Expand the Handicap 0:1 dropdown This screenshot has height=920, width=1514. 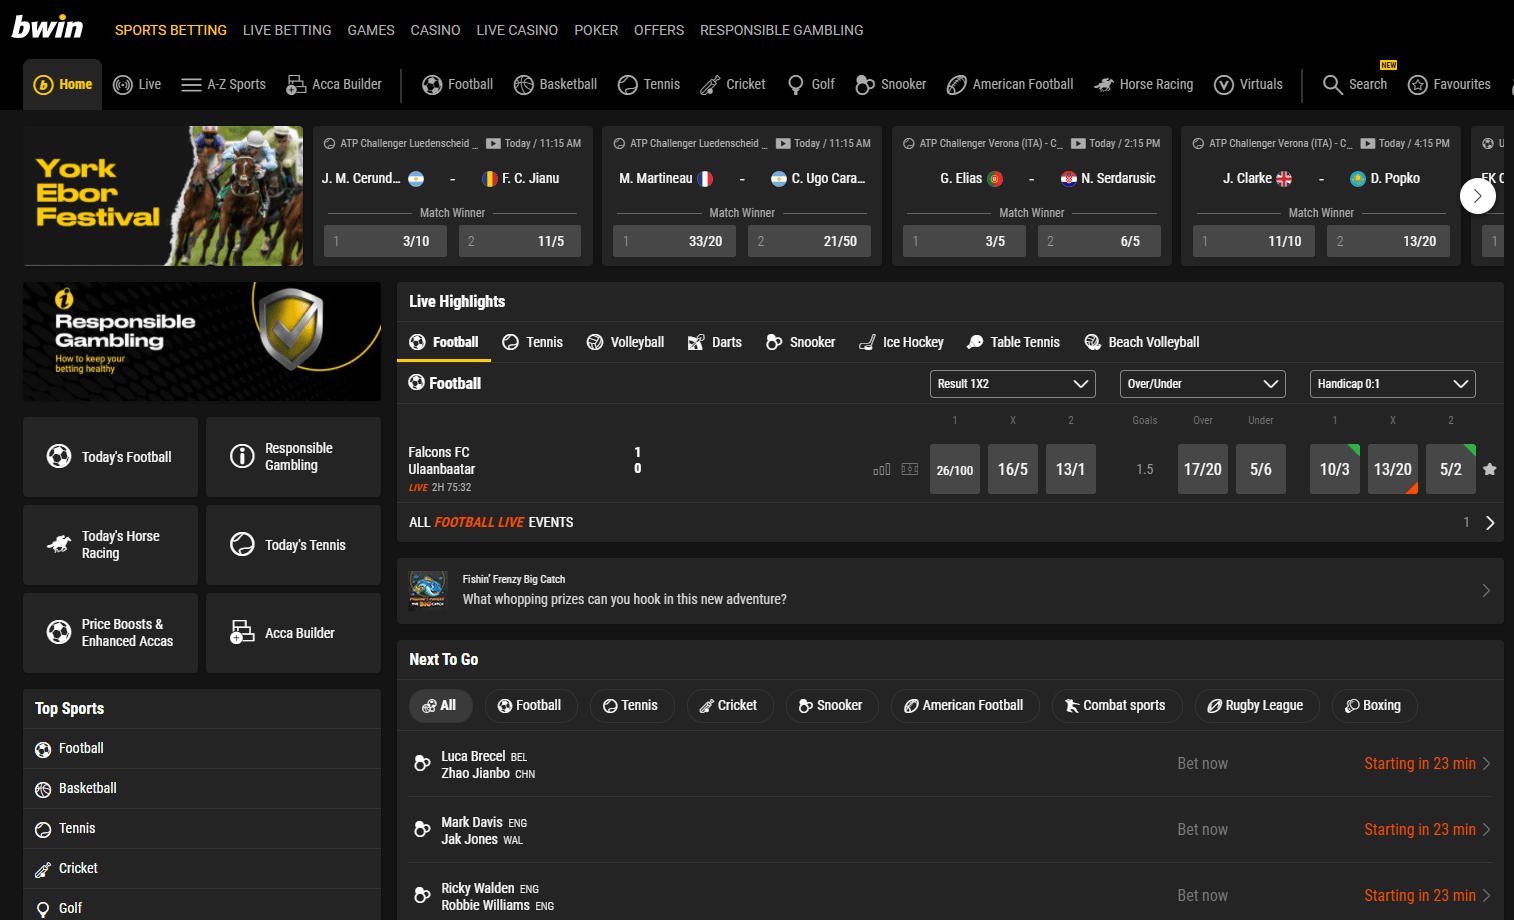[x=1392, y=384]
